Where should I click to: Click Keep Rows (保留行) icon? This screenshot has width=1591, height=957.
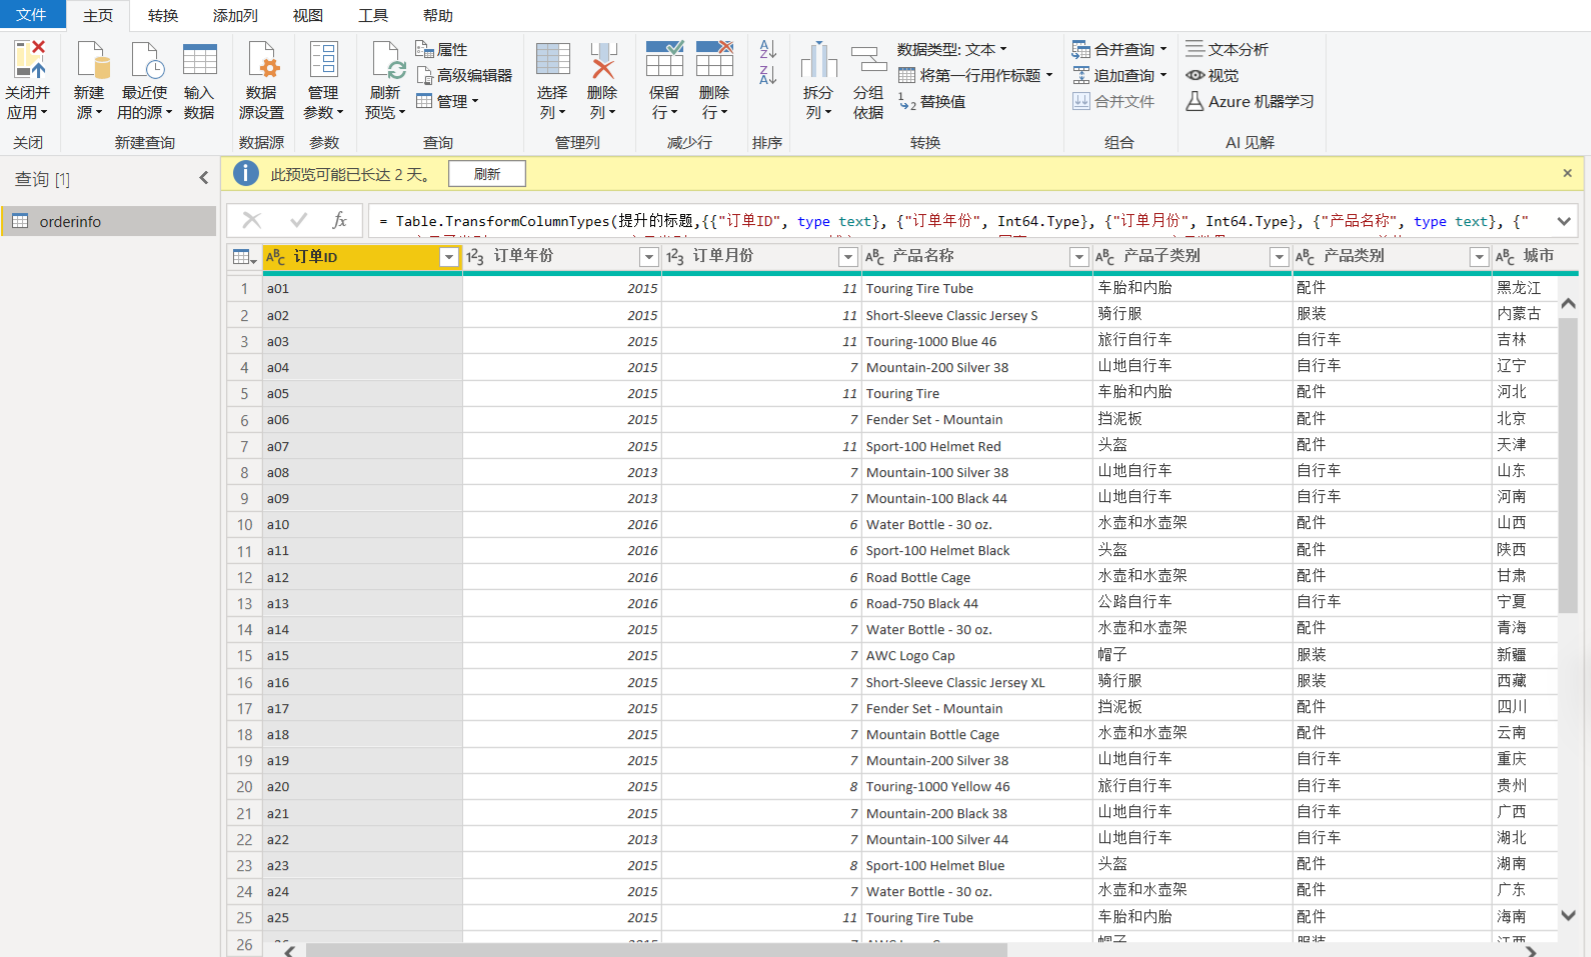tap(664, 60)
